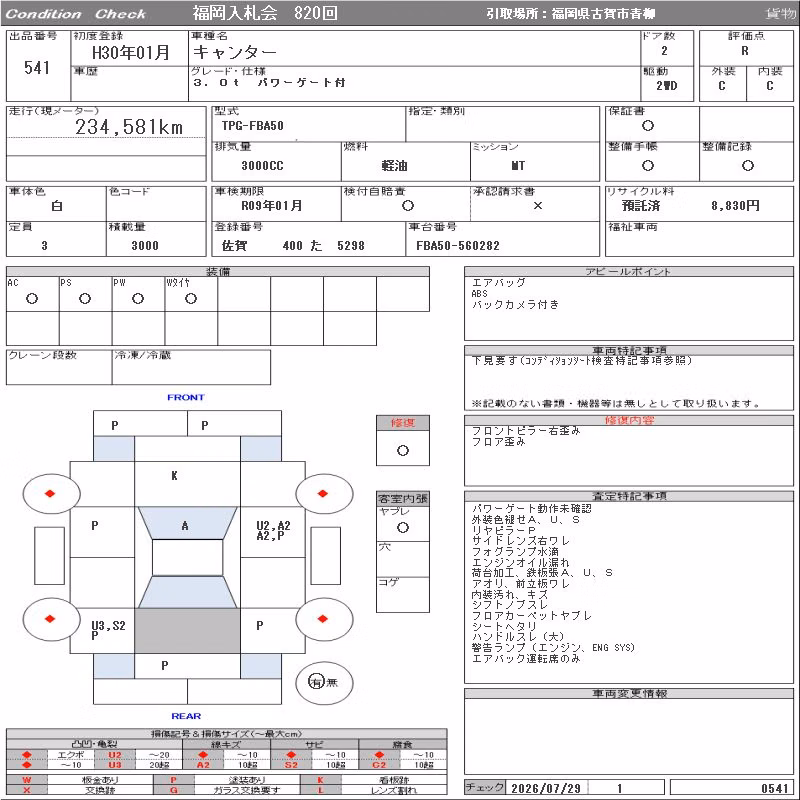Click the circle under 整備記録
This screenshot has height=800, width=800.
coord(747,165)
